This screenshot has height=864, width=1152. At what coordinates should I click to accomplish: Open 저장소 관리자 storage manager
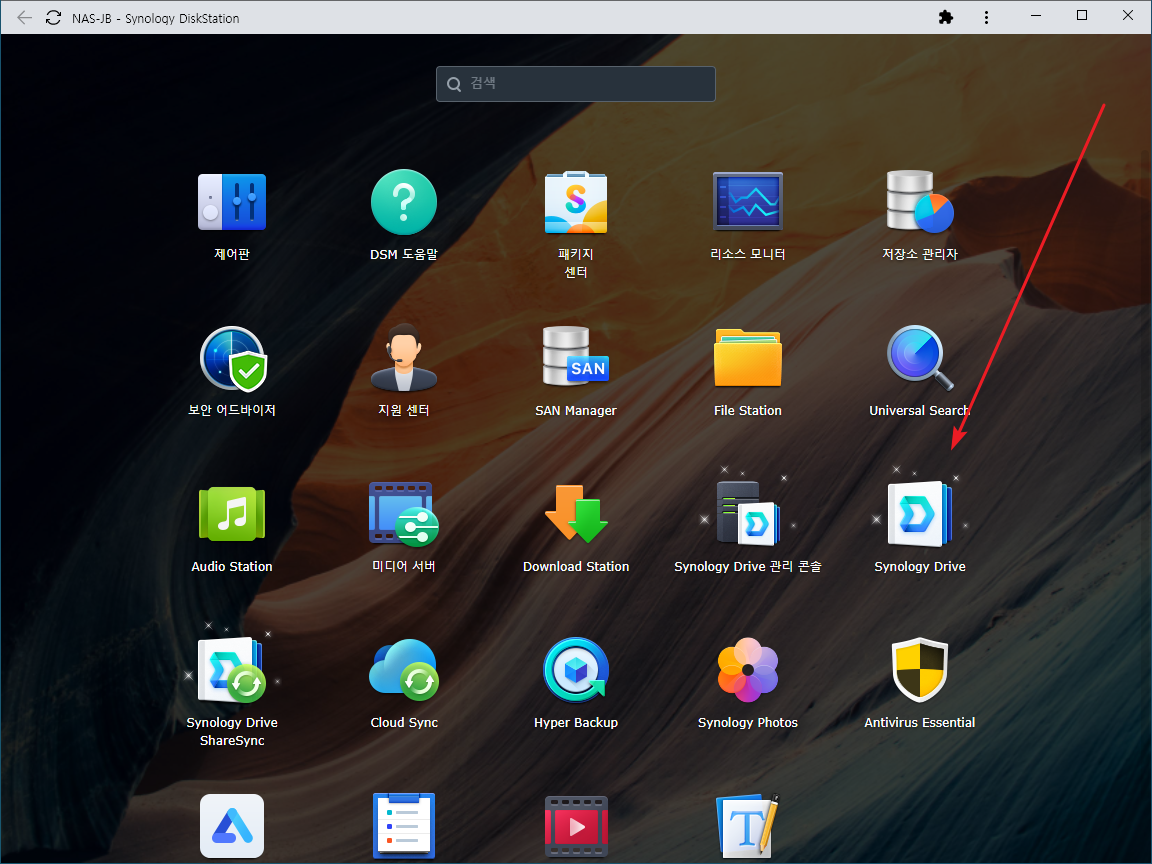pyautogui.click(x=920, y=201)
